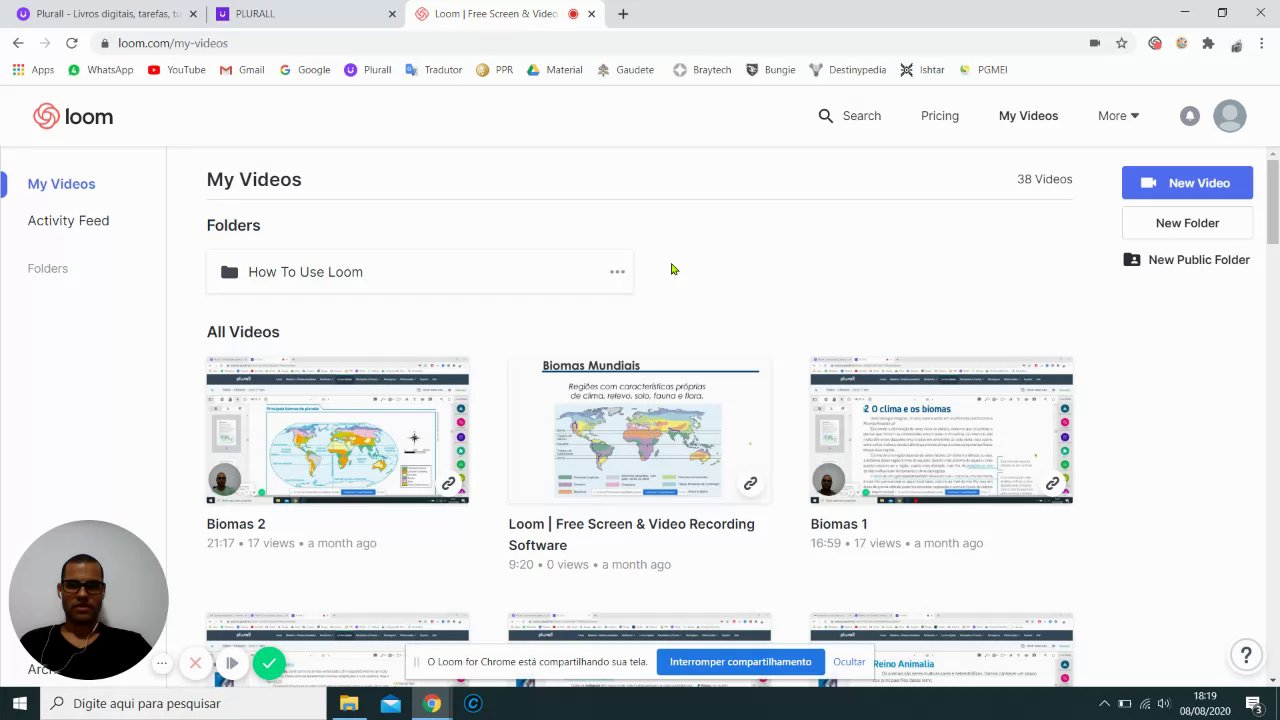Create a New Public Folder
This screenshot has width=1280, height=720.
[1187, 259]
